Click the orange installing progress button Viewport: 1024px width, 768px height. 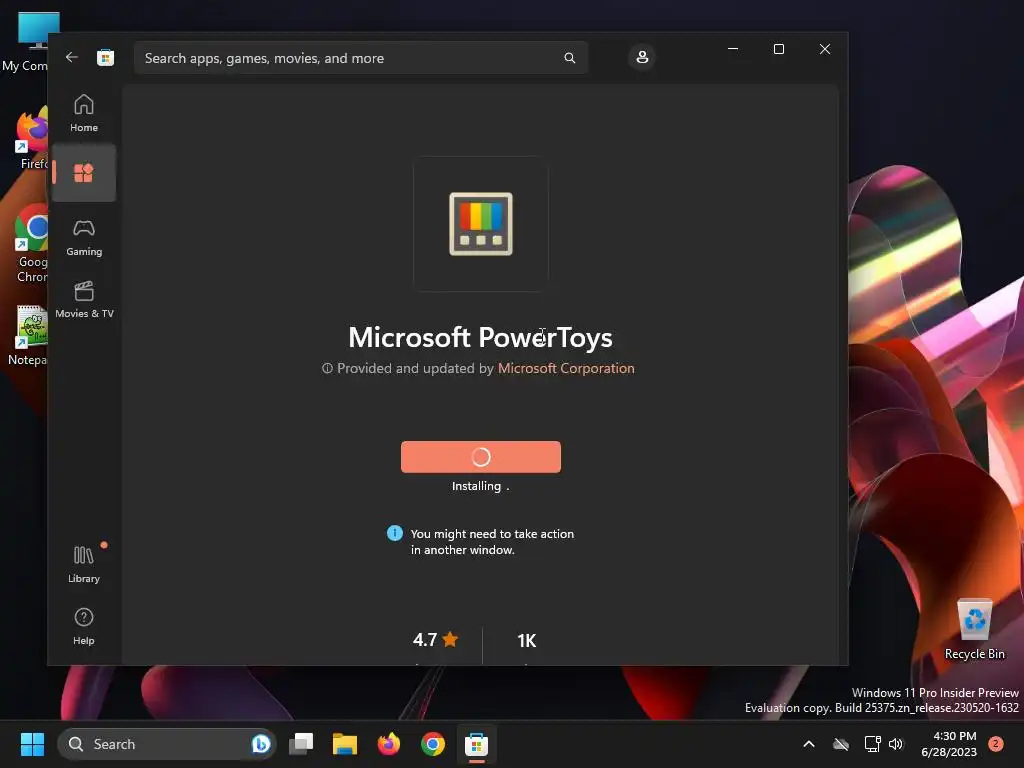481,456
